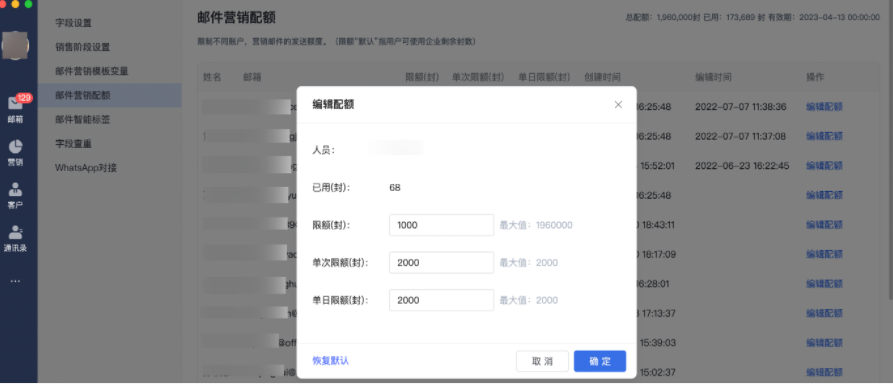Viewport: 893px width, 384px height.
Task: Go to 字段查重 settings item
Action: tap(73, 144)
